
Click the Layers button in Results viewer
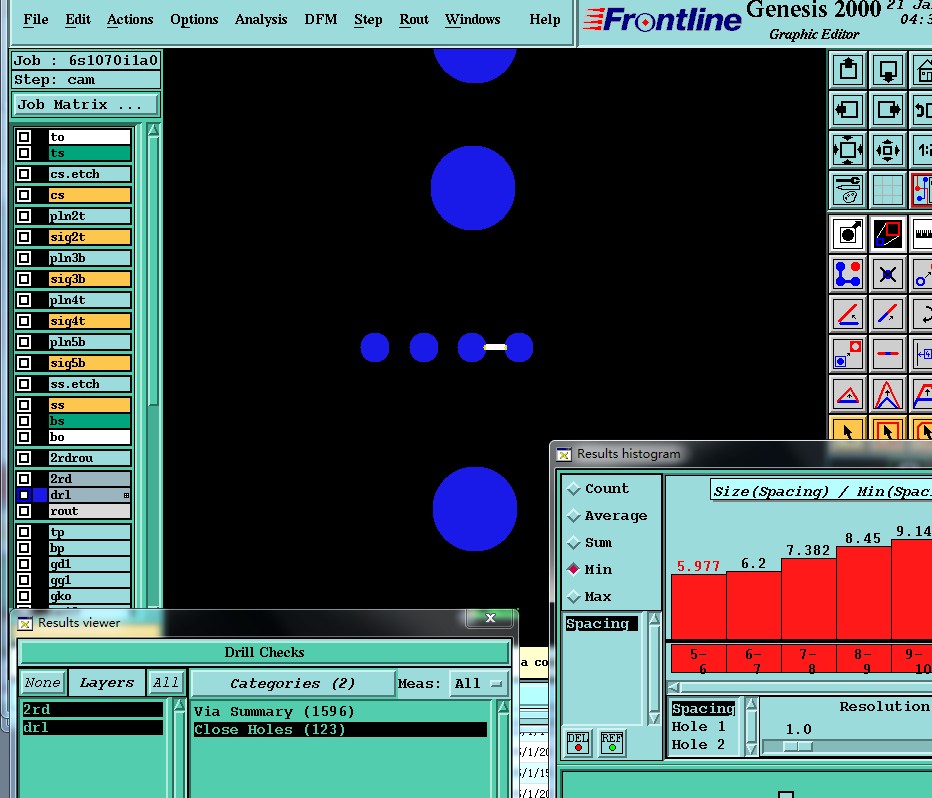[x=107, y=683]
